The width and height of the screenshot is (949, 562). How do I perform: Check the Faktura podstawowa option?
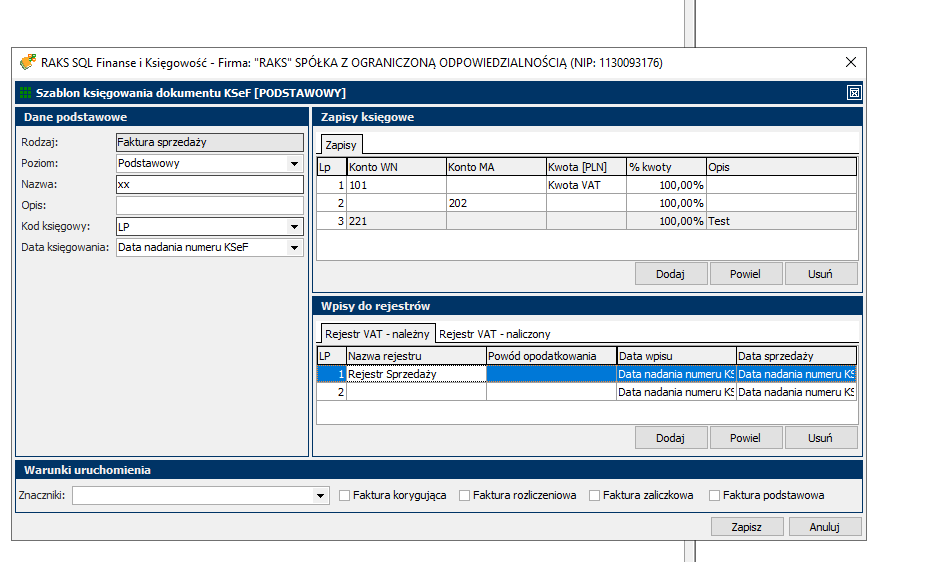coord(715,495)
